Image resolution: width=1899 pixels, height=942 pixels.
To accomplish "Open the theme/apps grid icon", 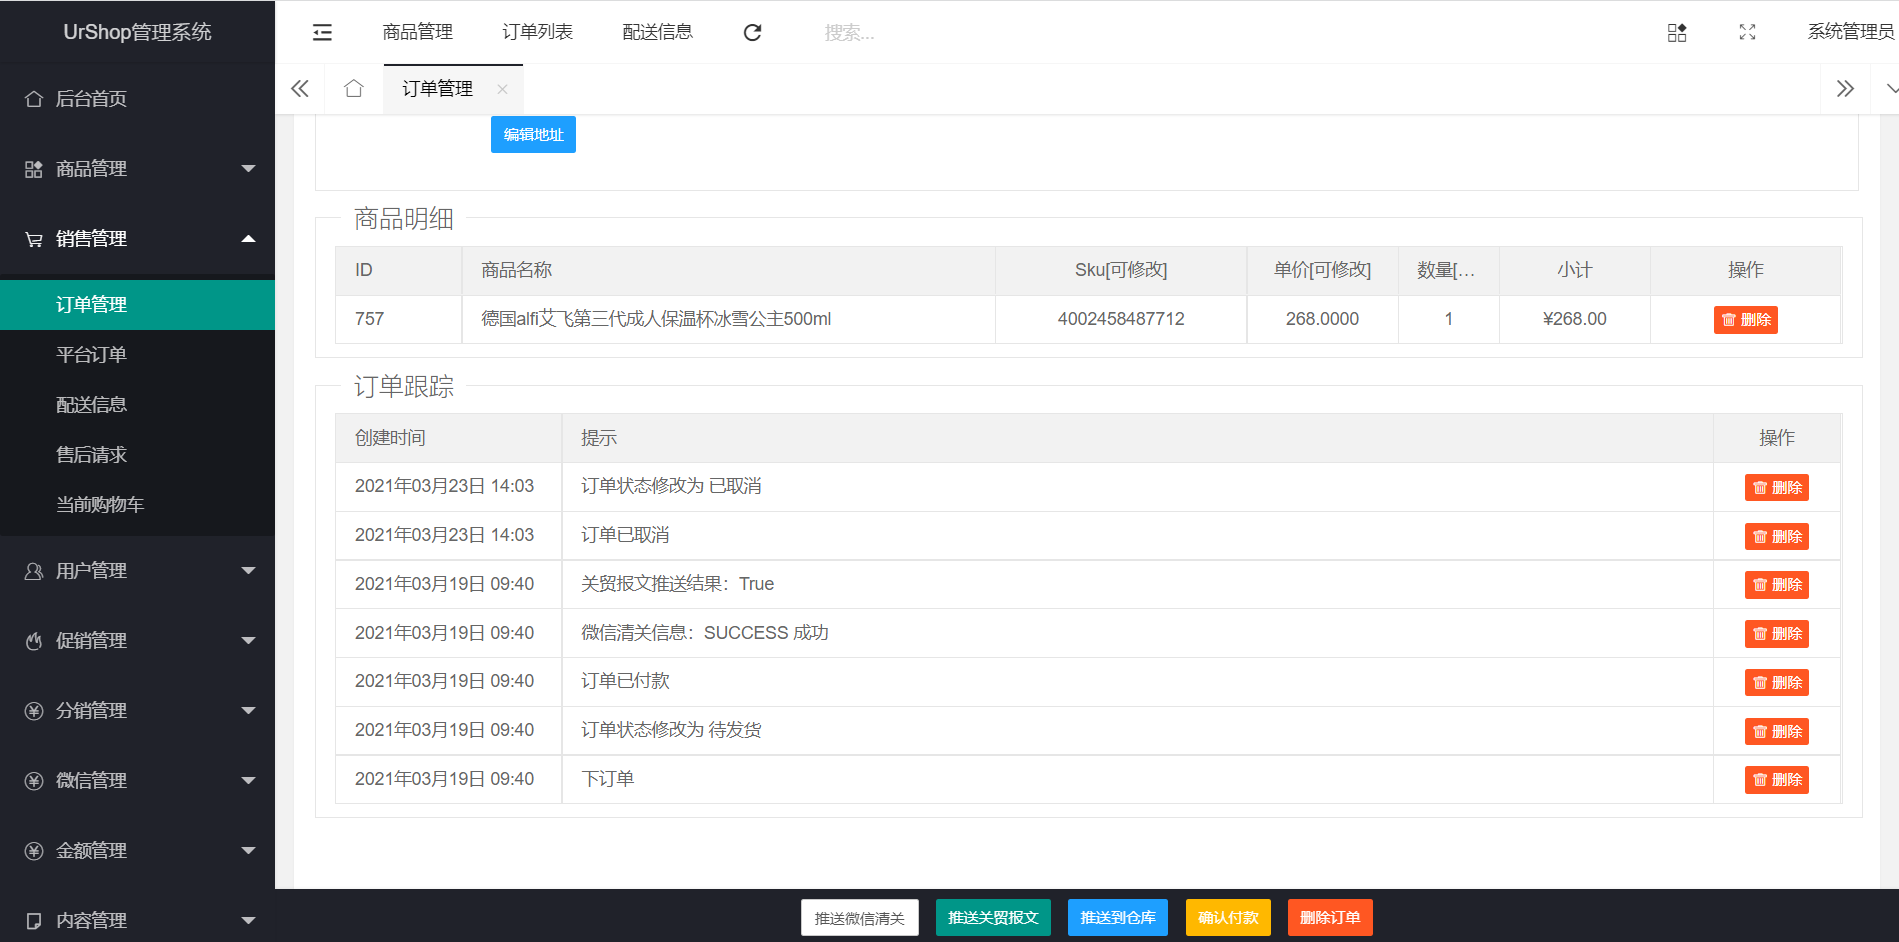I will (x=1677, y=33).
